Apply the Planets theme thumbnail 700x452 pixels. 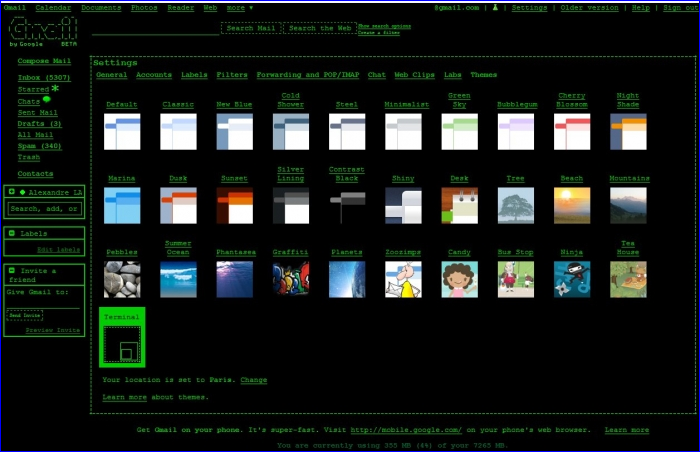point(347,280)
